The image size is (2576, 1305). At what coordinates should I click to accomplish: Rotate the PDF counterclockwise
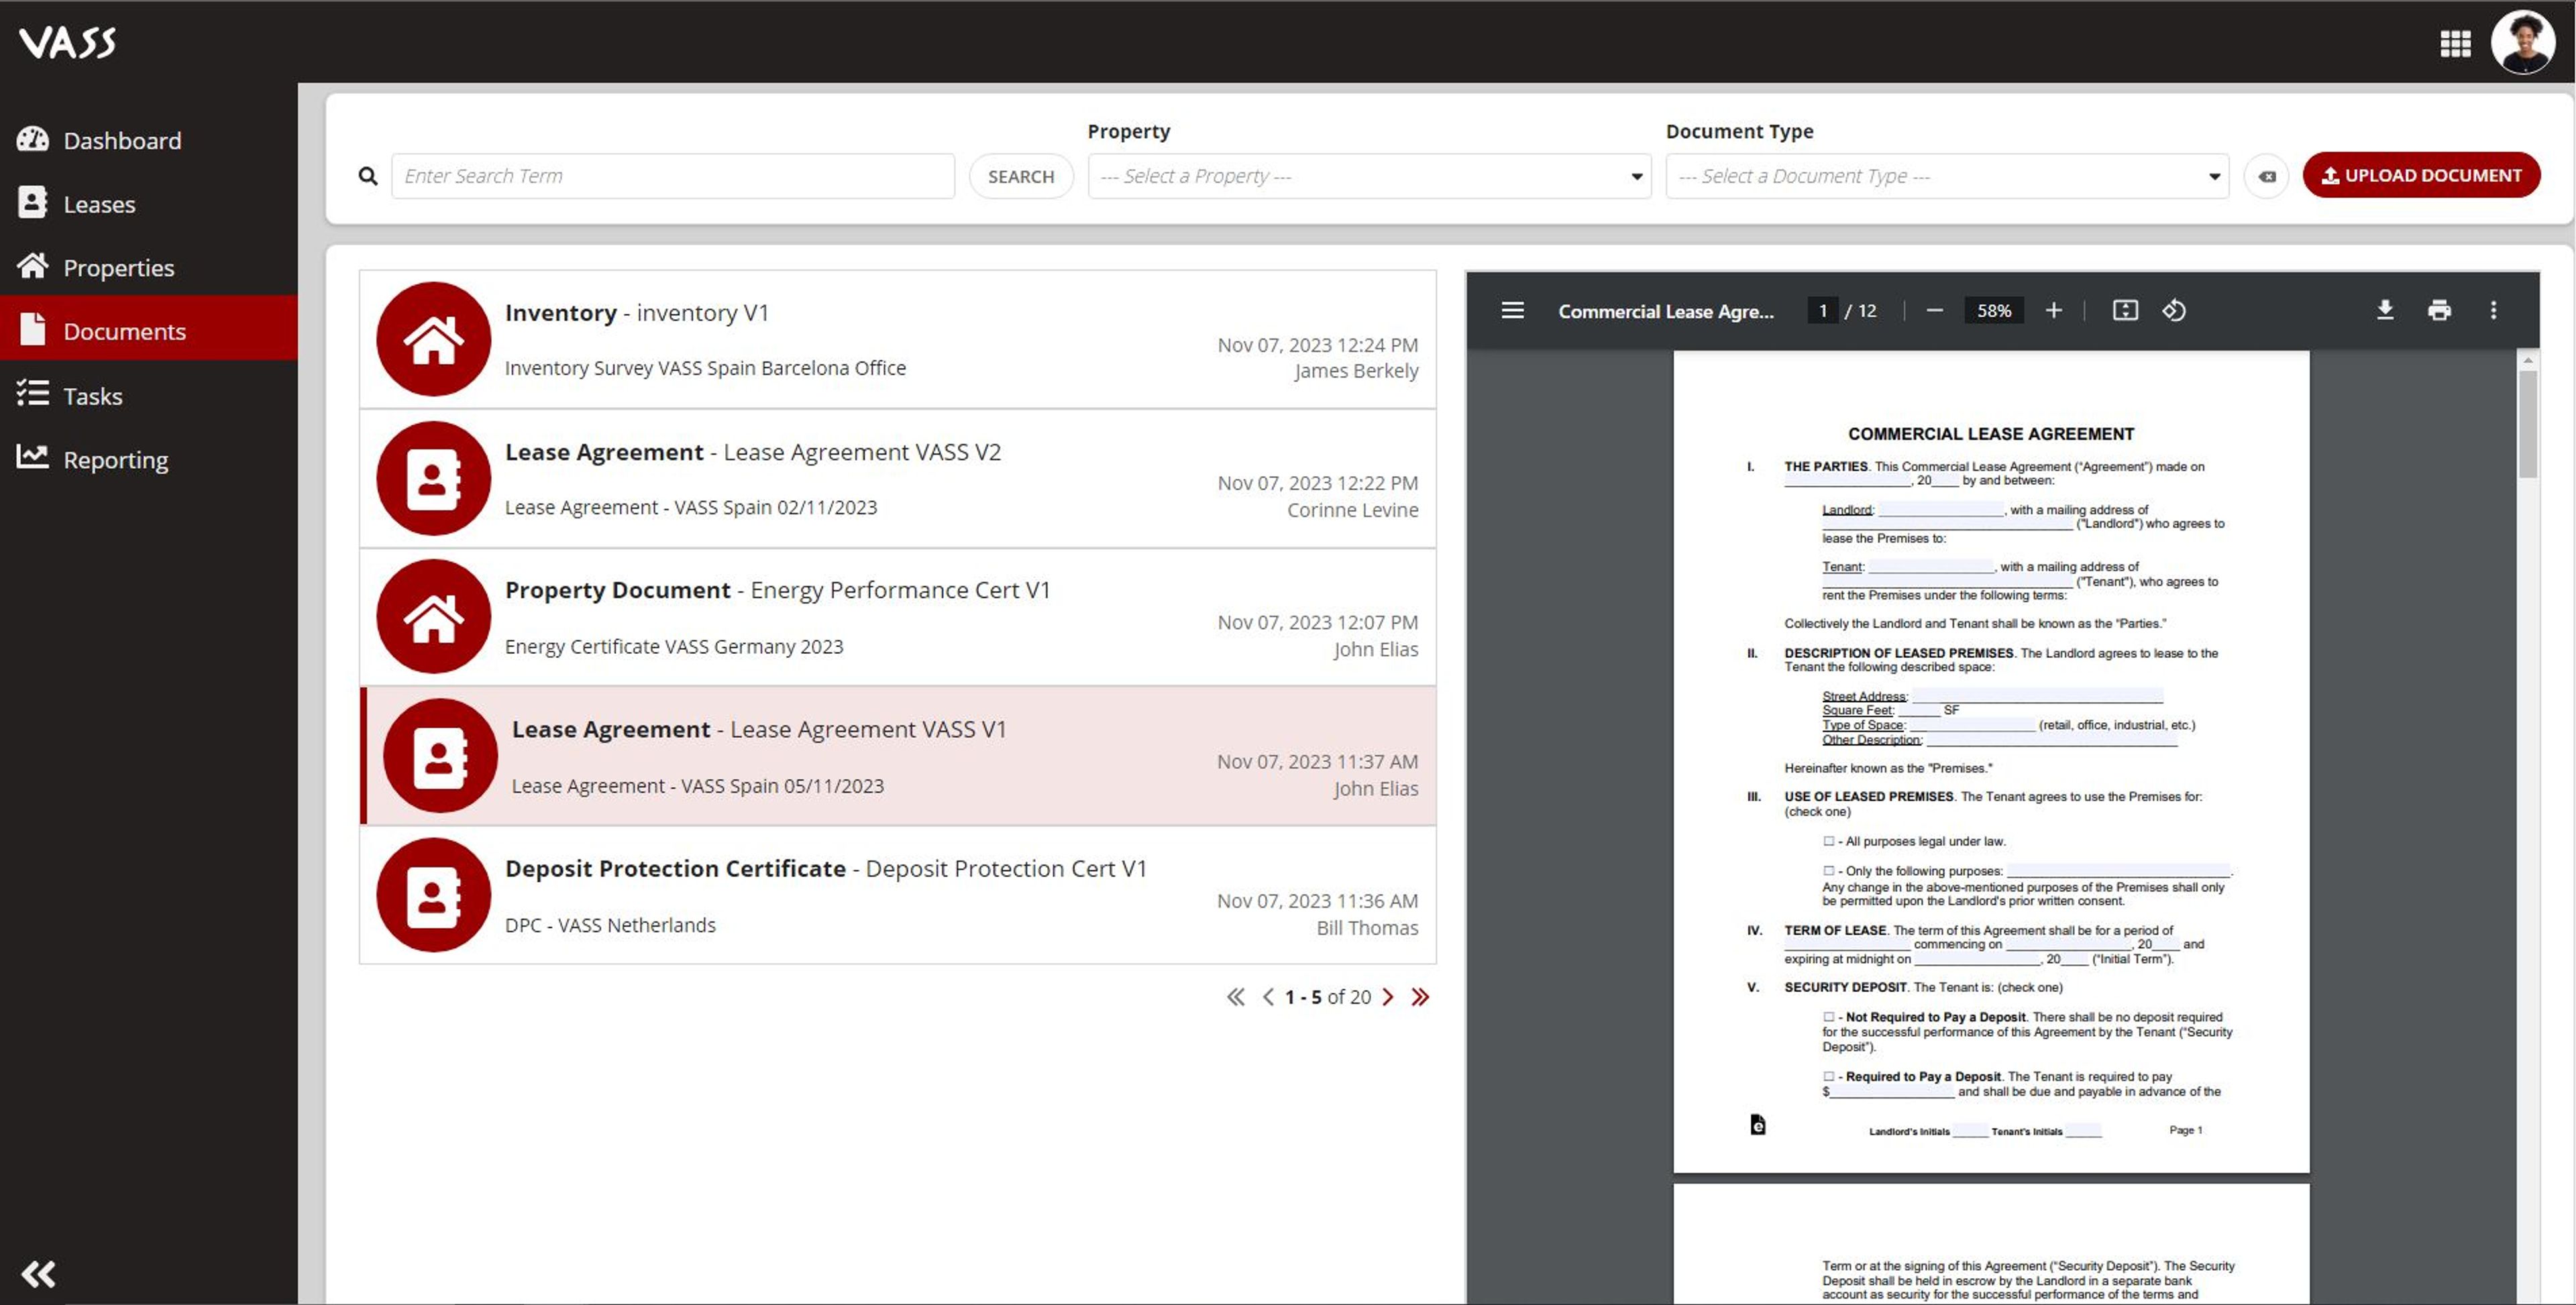tap(2174, 310)
